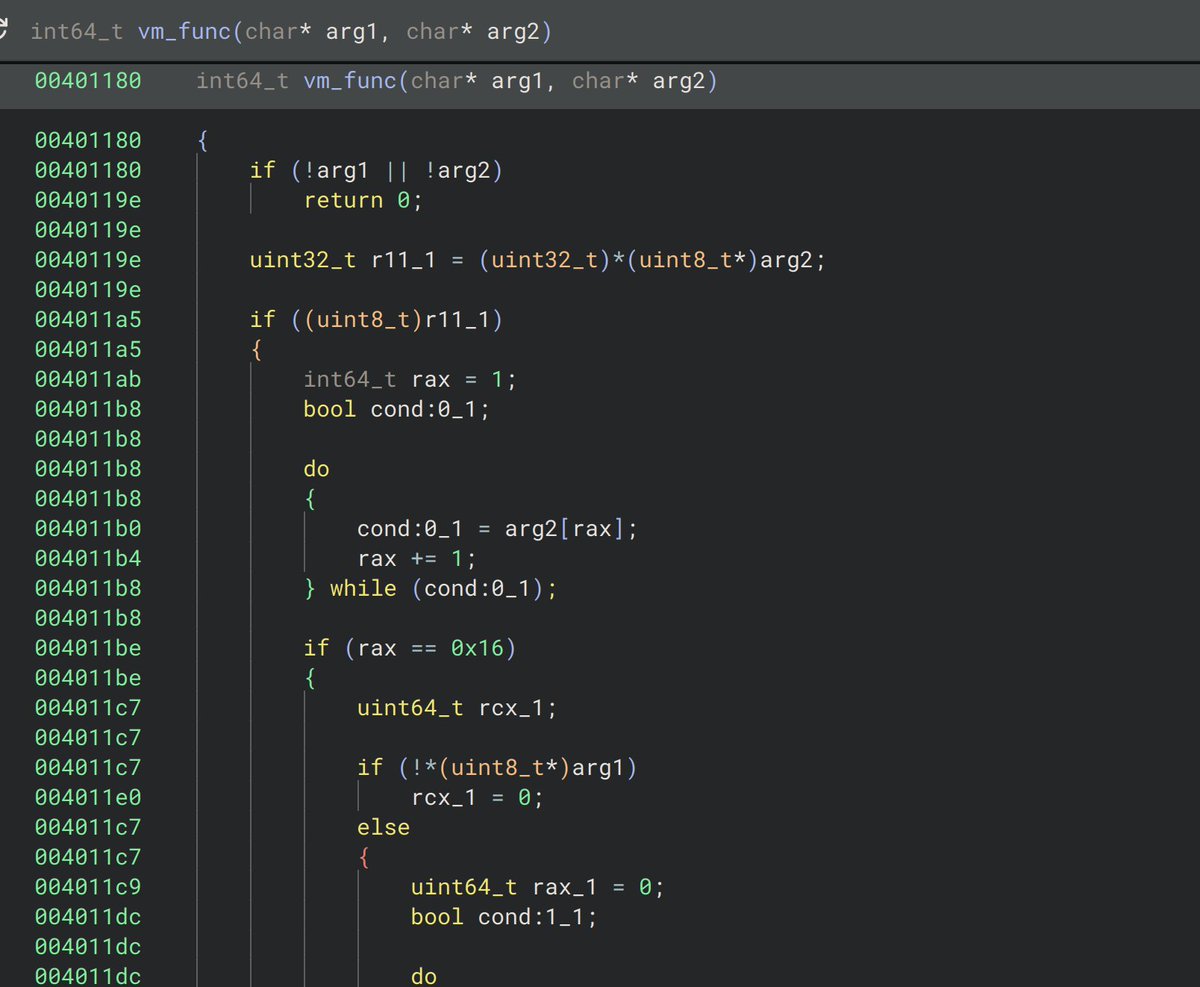
Task: Click the 'if (!arg1 || !arg2)' line
Action: [x=376, y=170]
